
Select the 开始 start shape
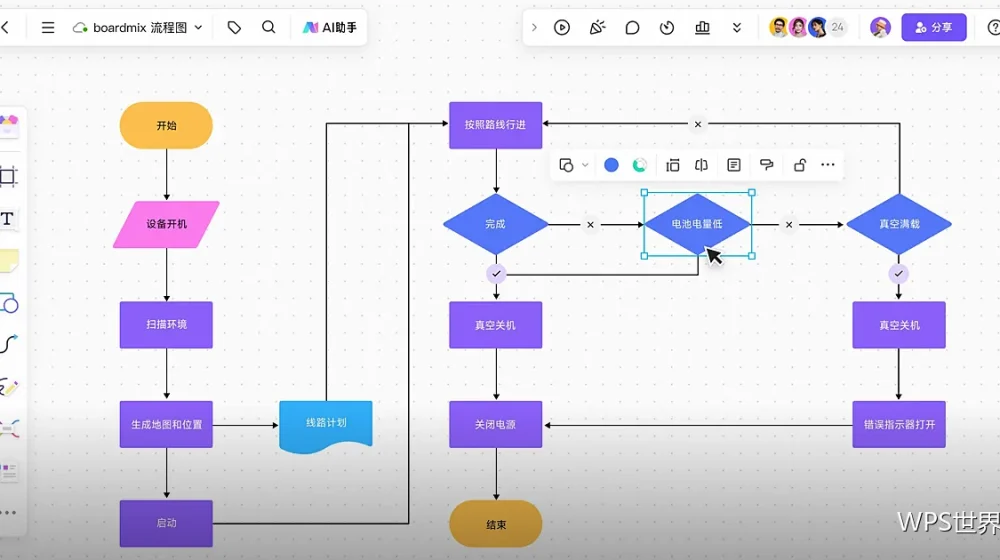tap(166, 126)
